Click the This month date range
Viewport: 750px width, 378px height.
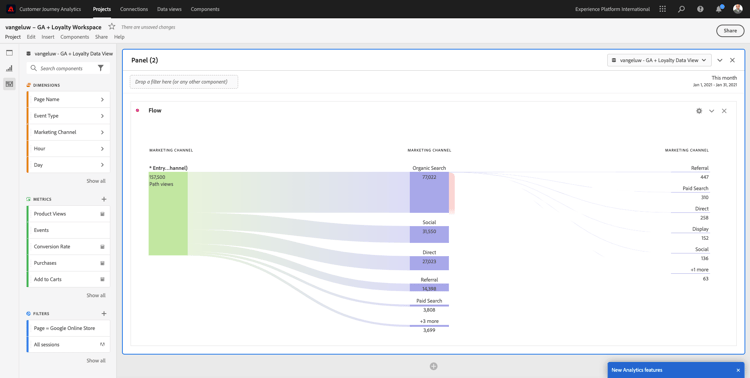tap(715, 81)
